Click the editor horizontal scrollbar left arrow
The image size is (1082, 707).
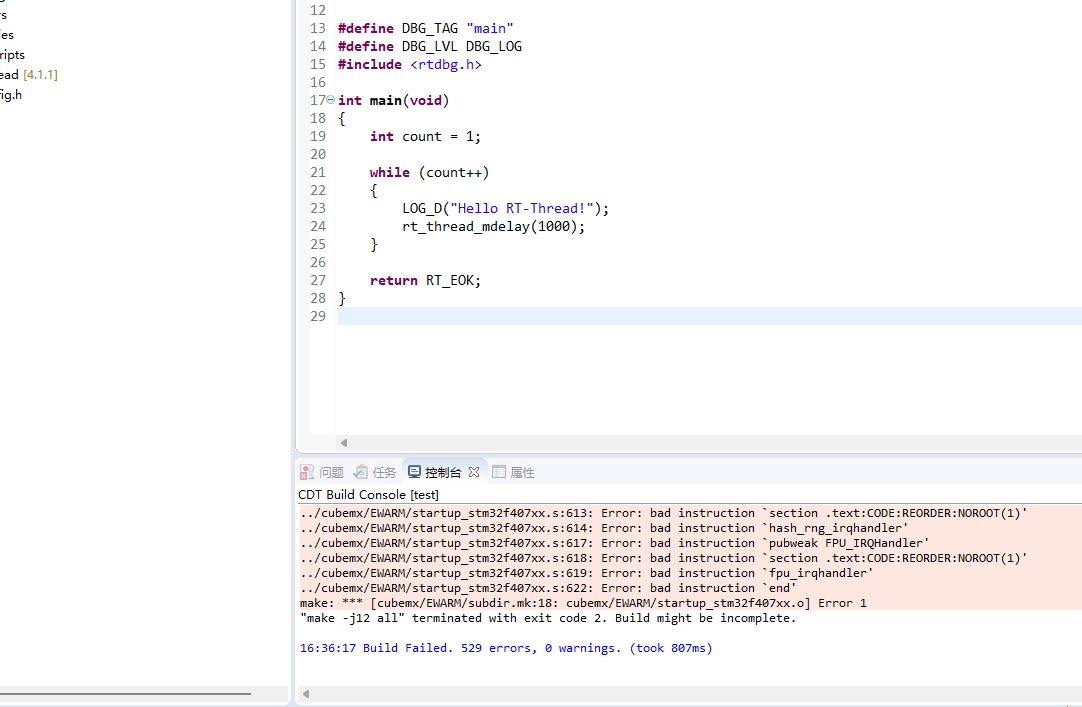344,443
